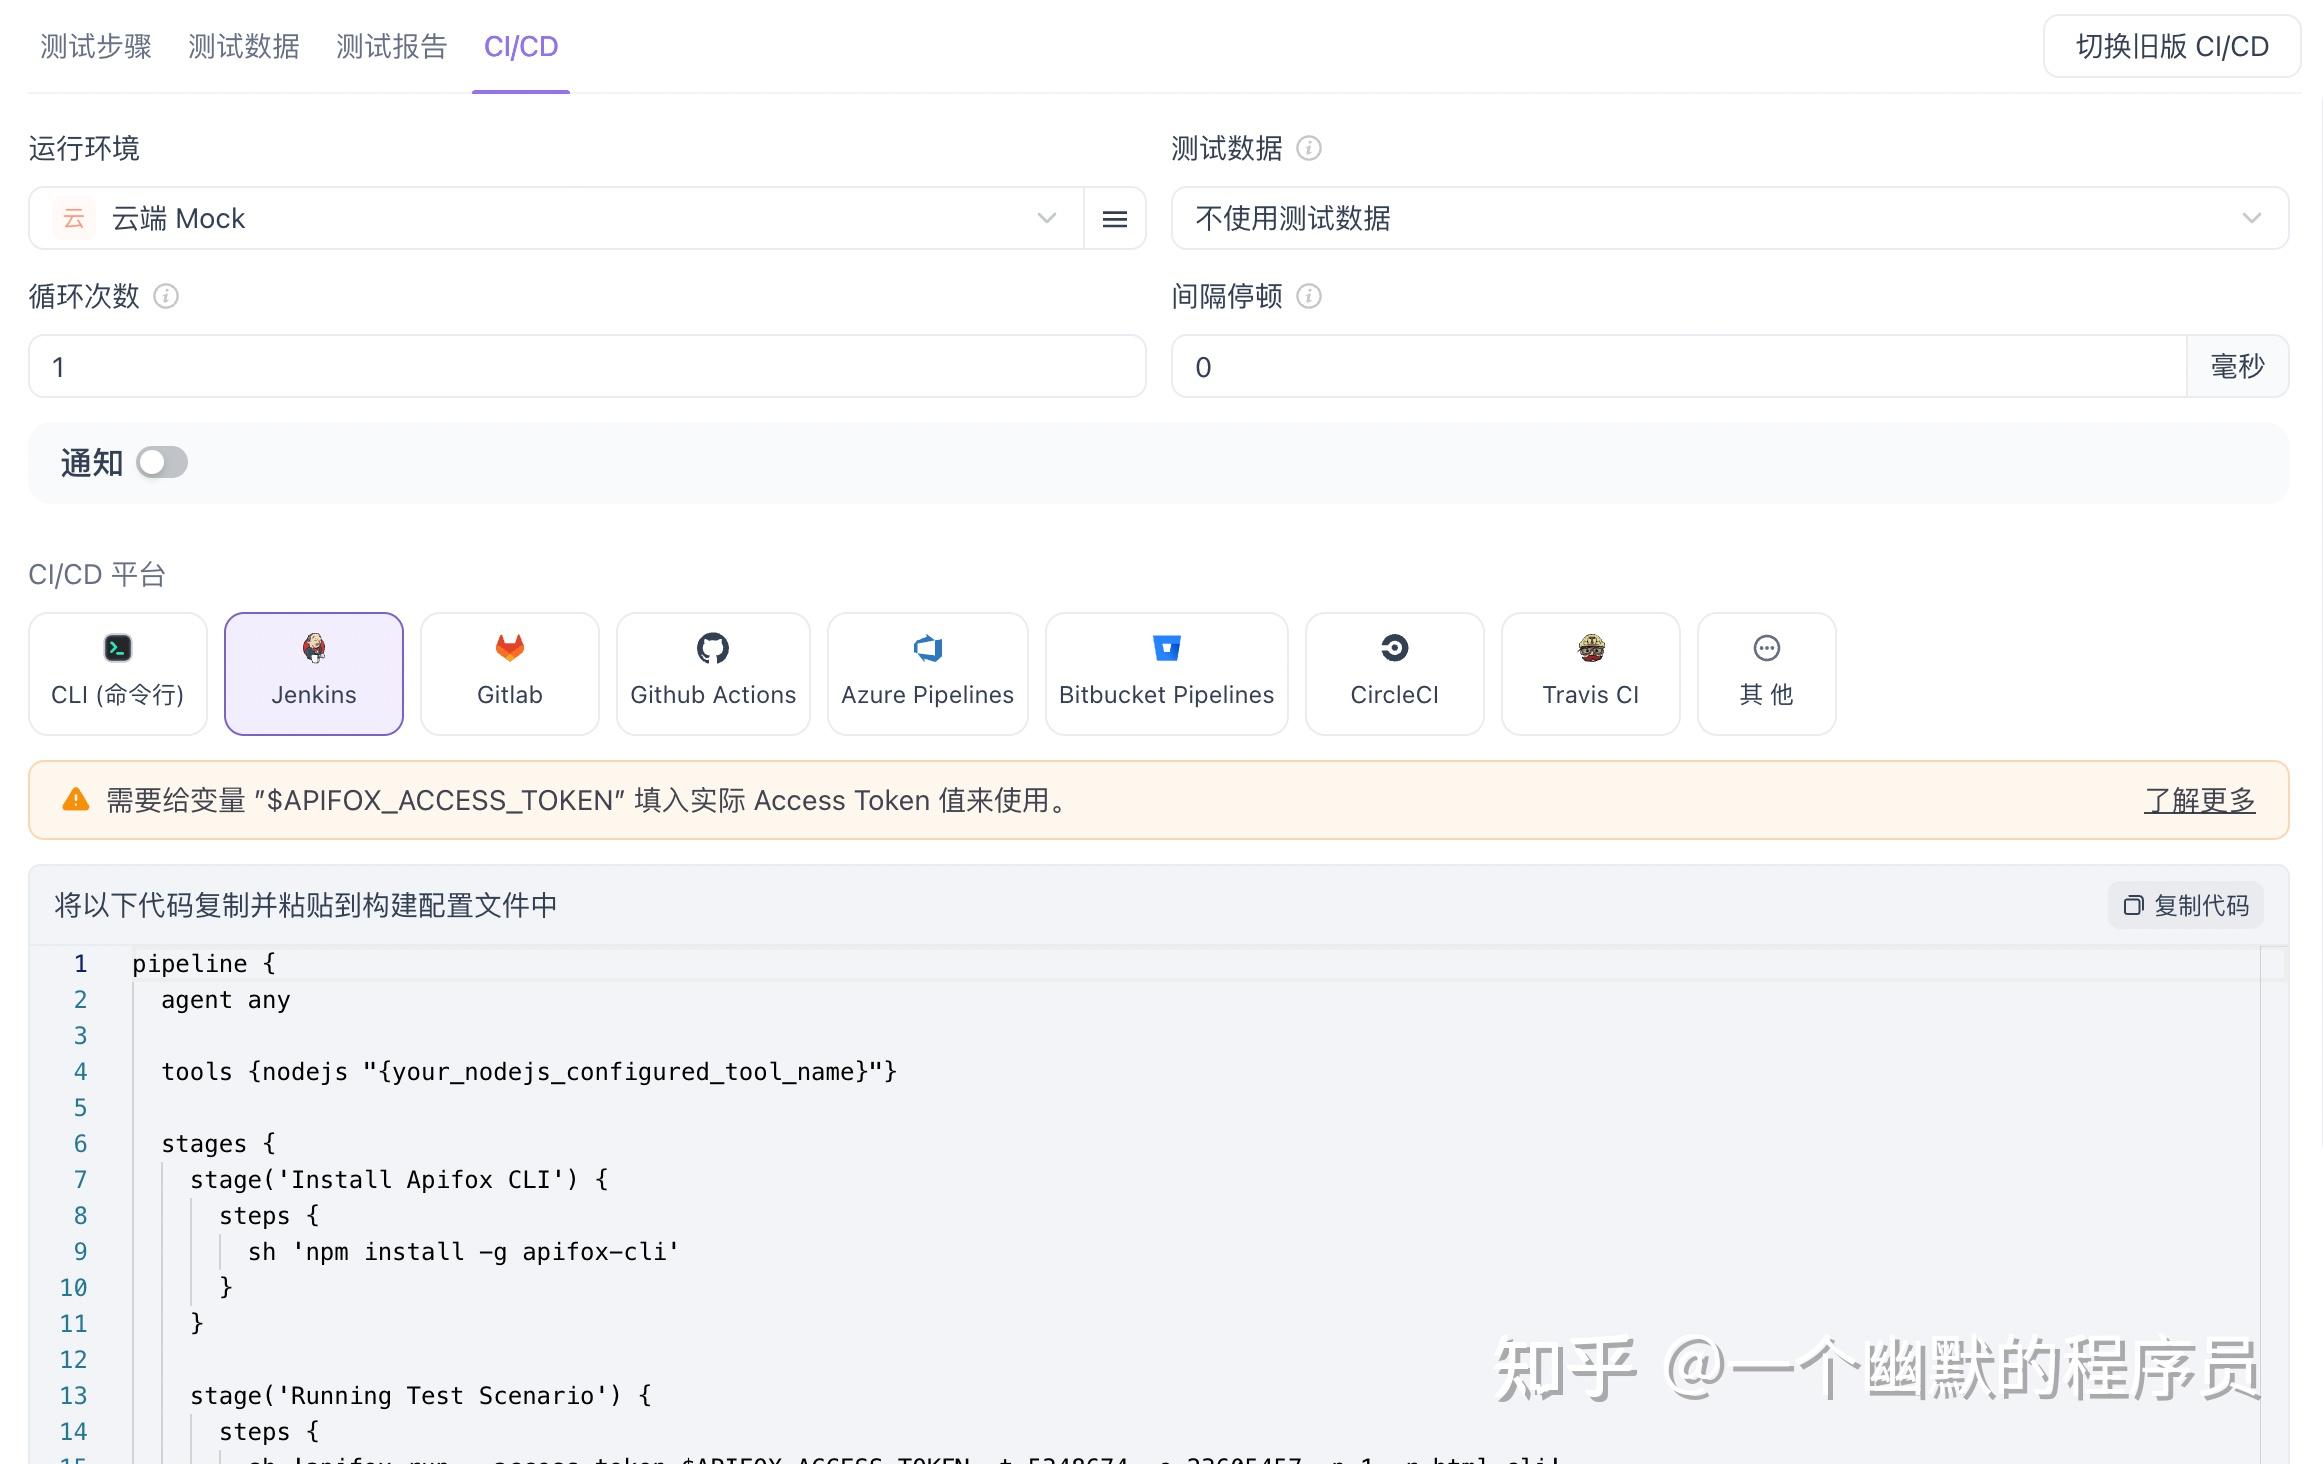Expand the 云端 Mock environment dropdown
Viewport: 2323px width, 1464px height.
[1045, 218]
